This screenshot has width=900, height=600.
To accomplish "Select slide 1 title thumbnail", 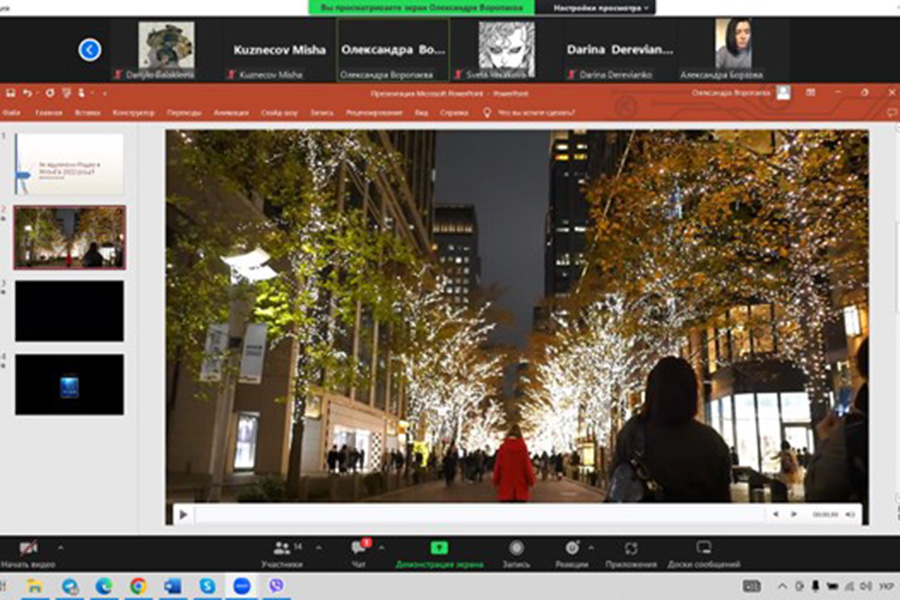I will coord(69,164).
